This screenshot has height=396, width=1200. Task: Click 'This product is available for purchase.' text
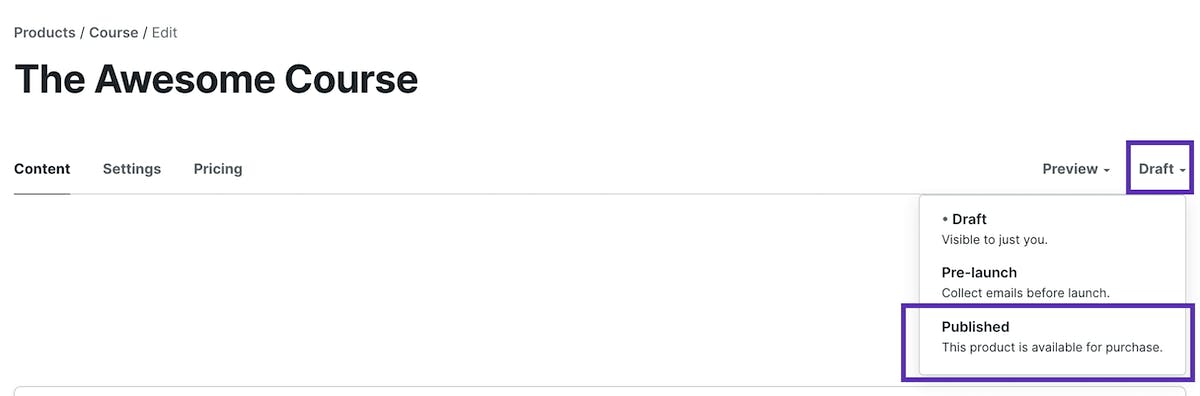[1052, 348]
